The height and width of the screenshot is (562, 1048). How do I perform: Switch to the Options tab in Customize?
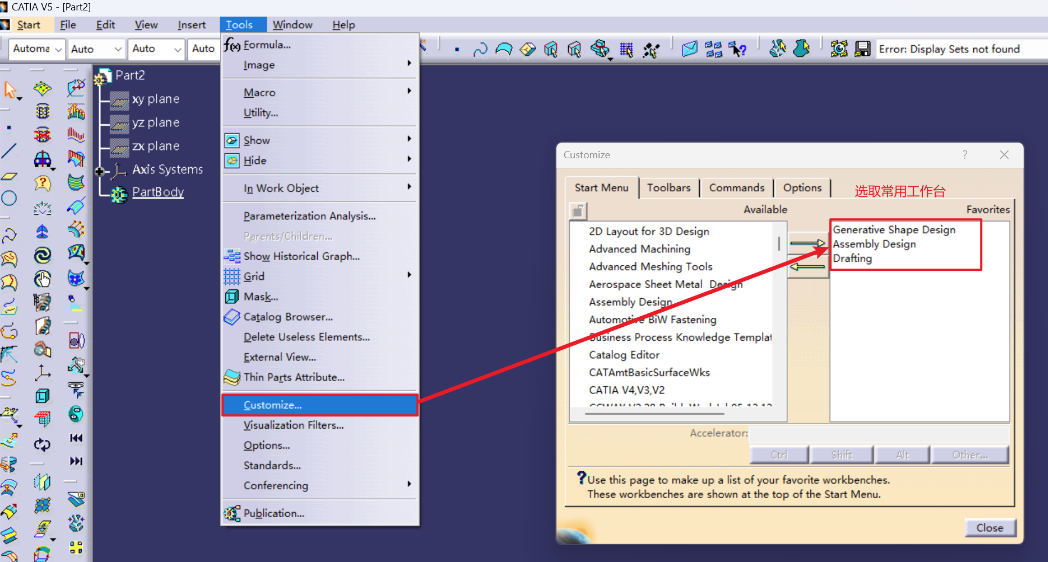click(802, 188)
